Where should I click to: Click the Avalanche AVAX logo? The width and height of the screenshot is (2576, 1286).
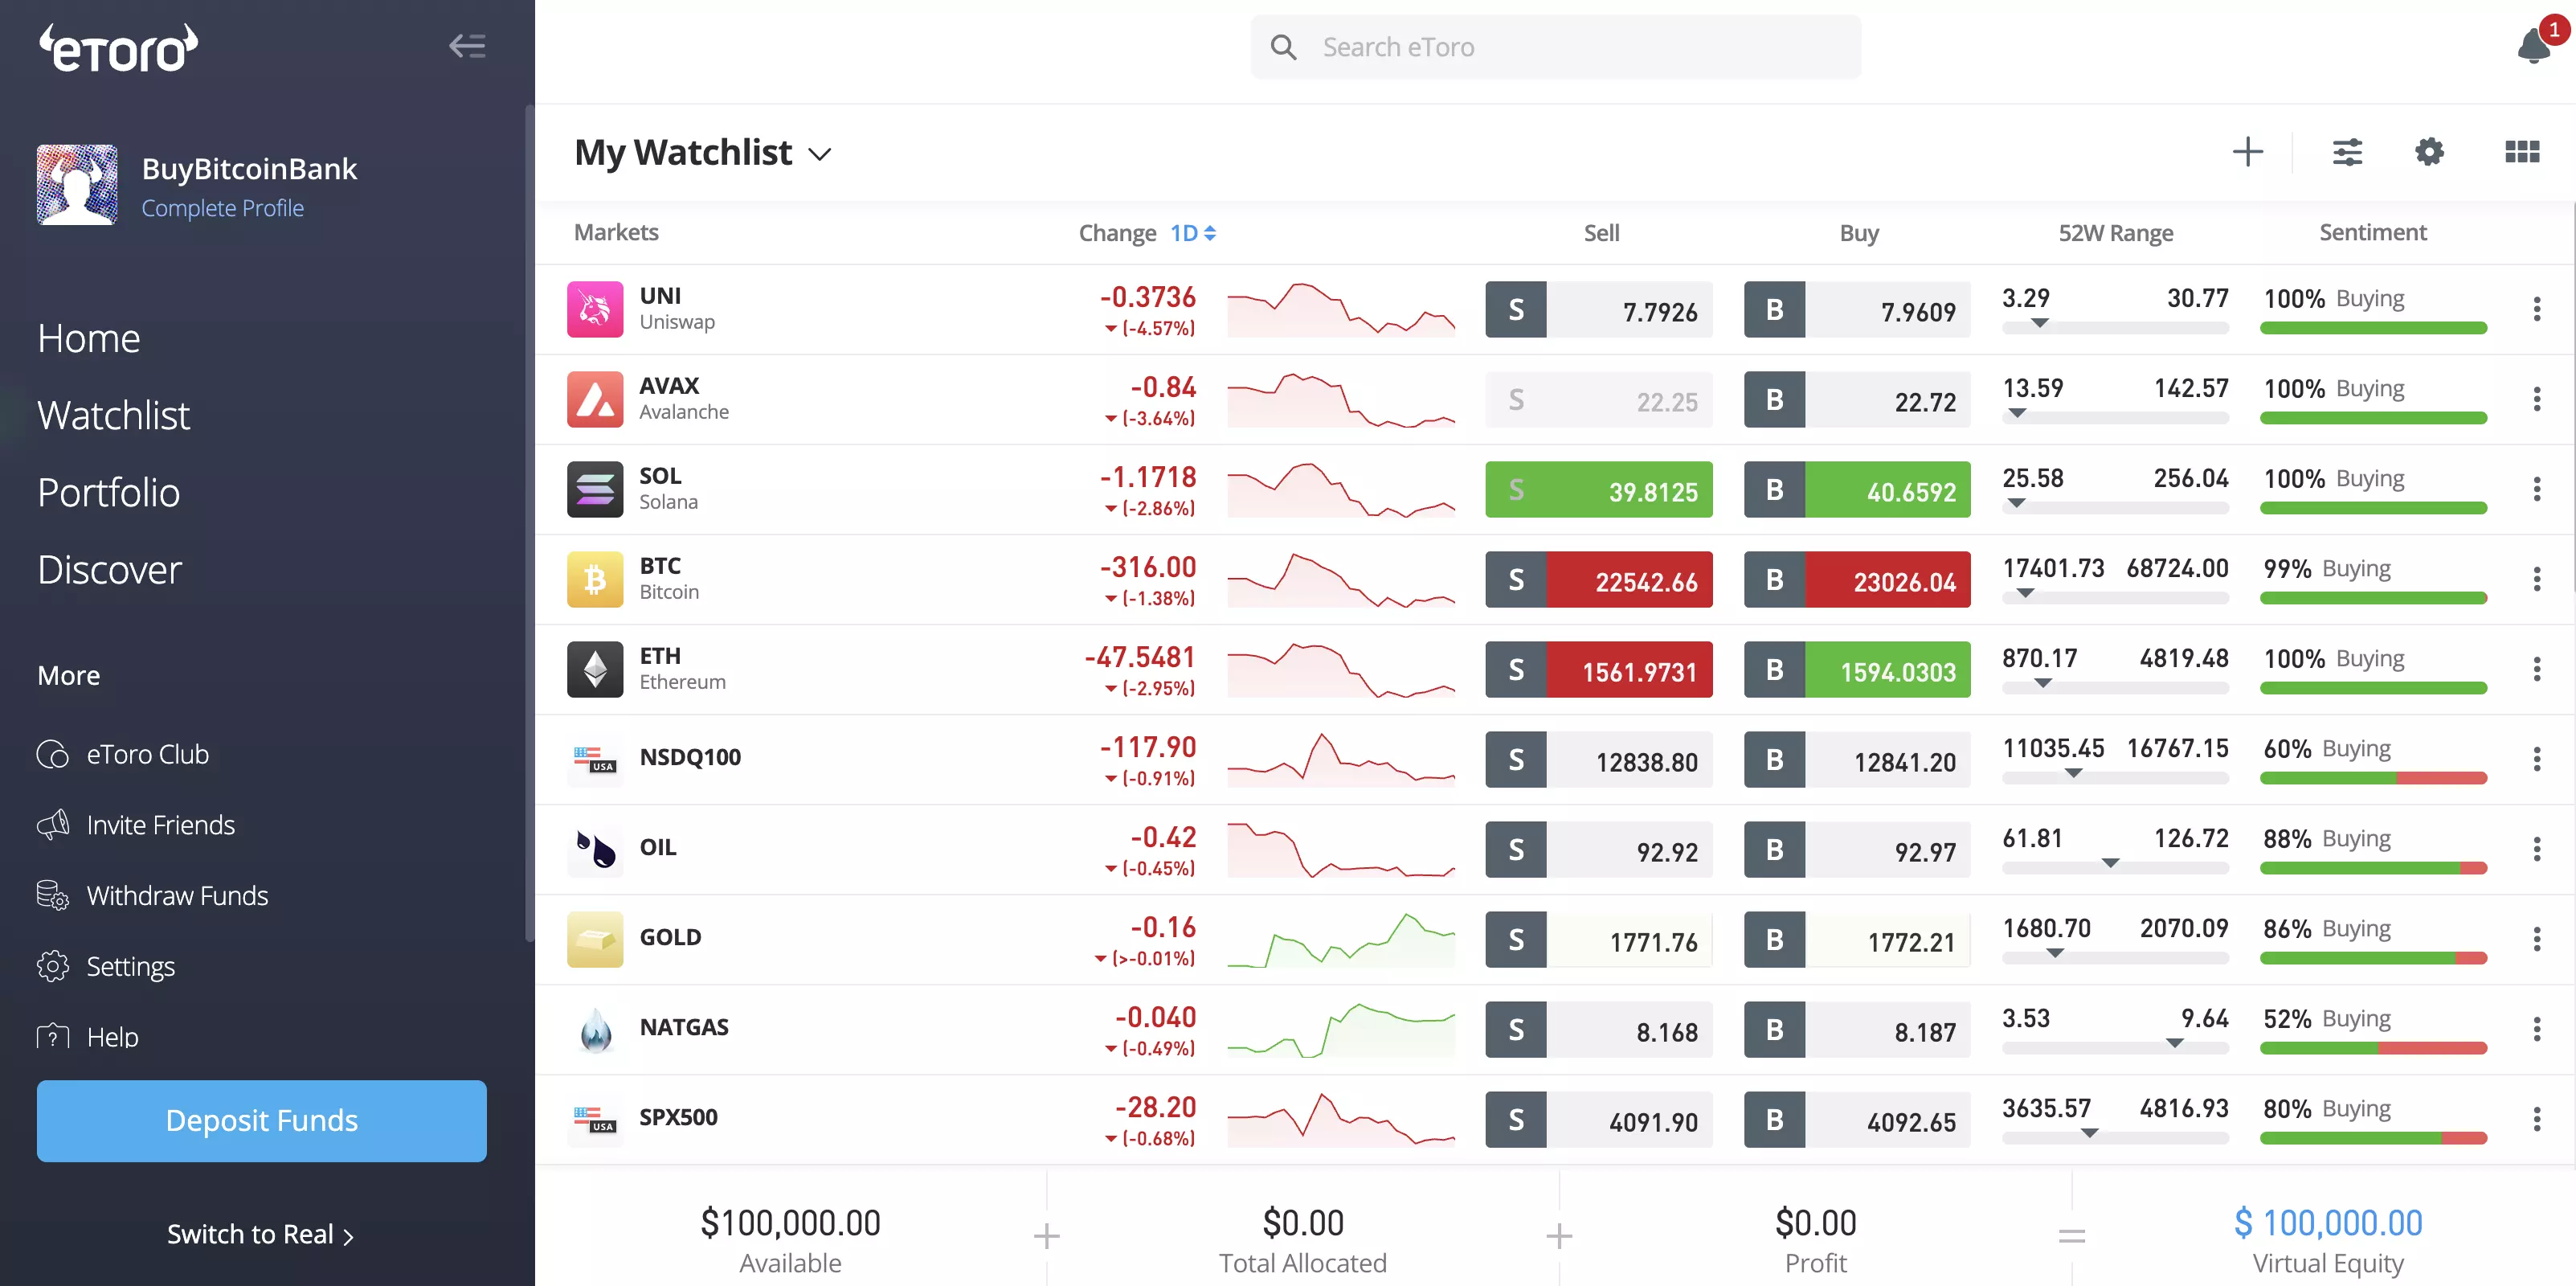pyautogui.click(x=595, y=399)
